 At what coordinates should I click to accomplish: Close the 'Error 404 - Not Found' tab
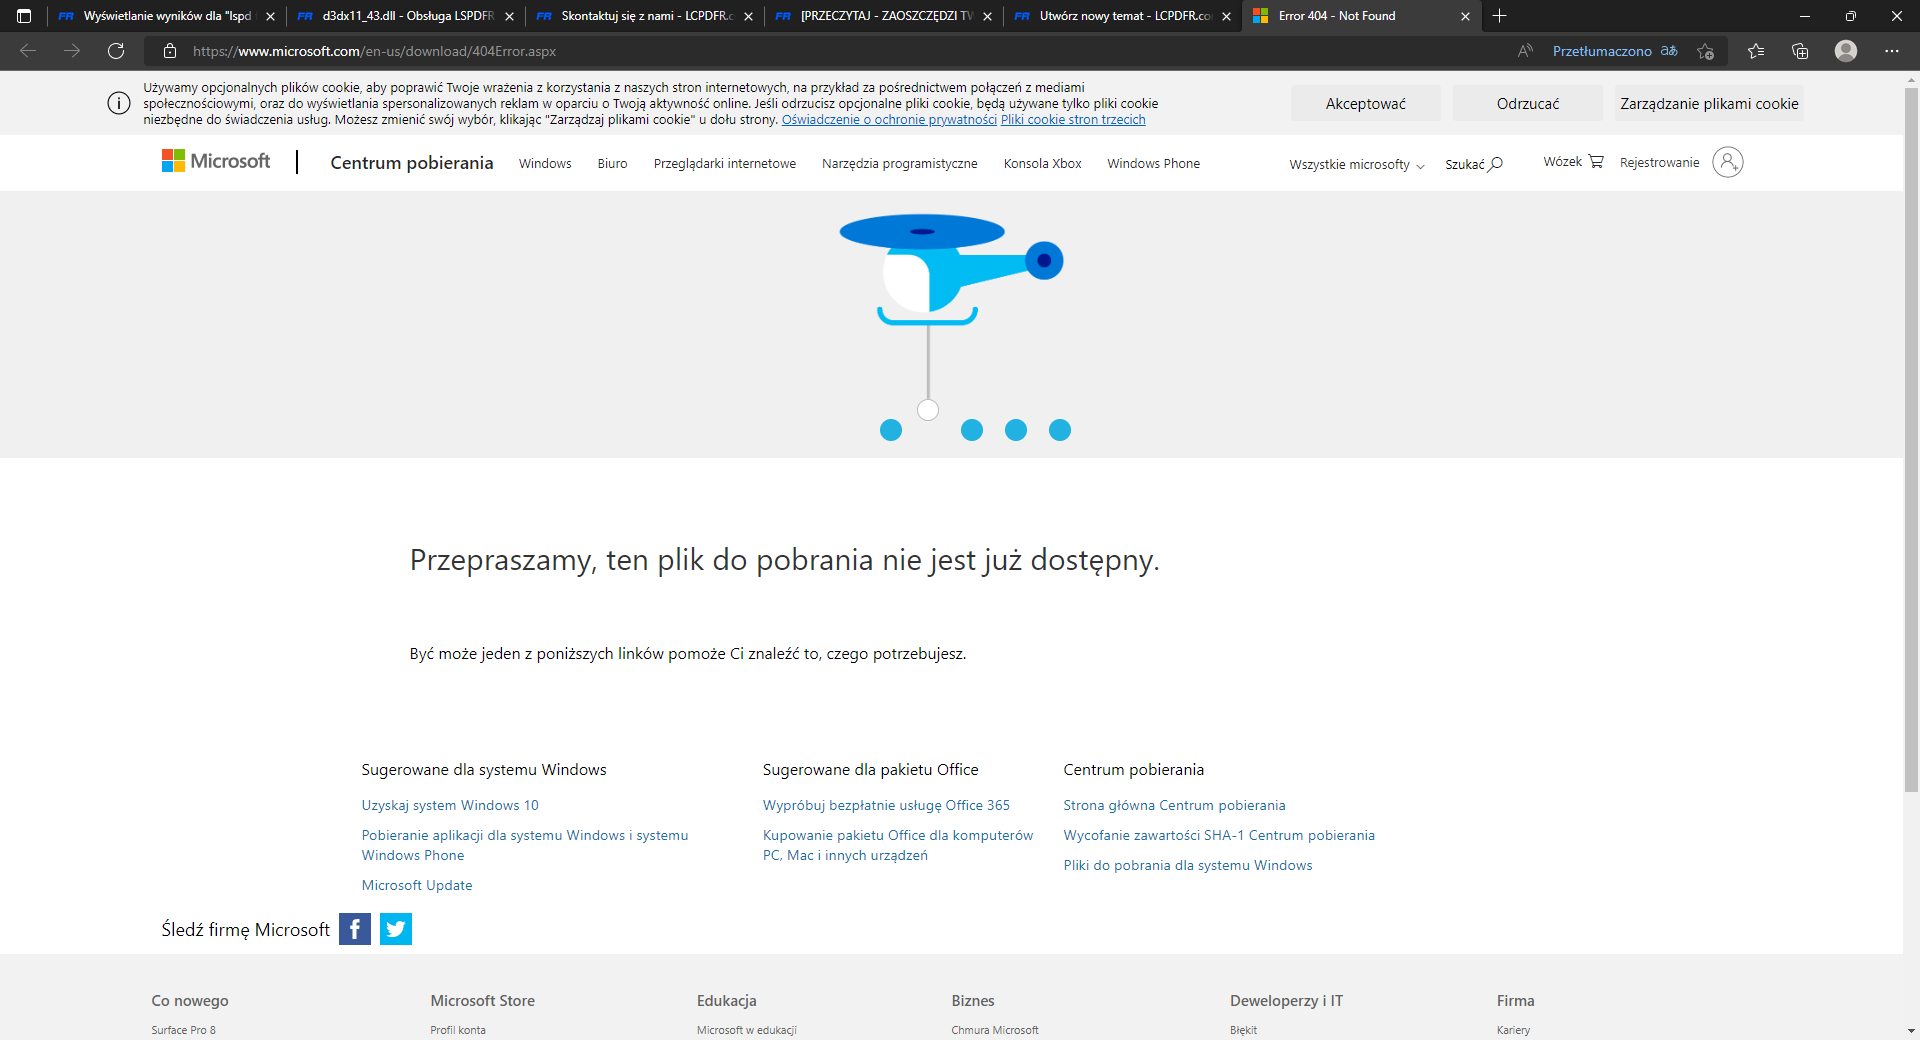[1465, 16]
